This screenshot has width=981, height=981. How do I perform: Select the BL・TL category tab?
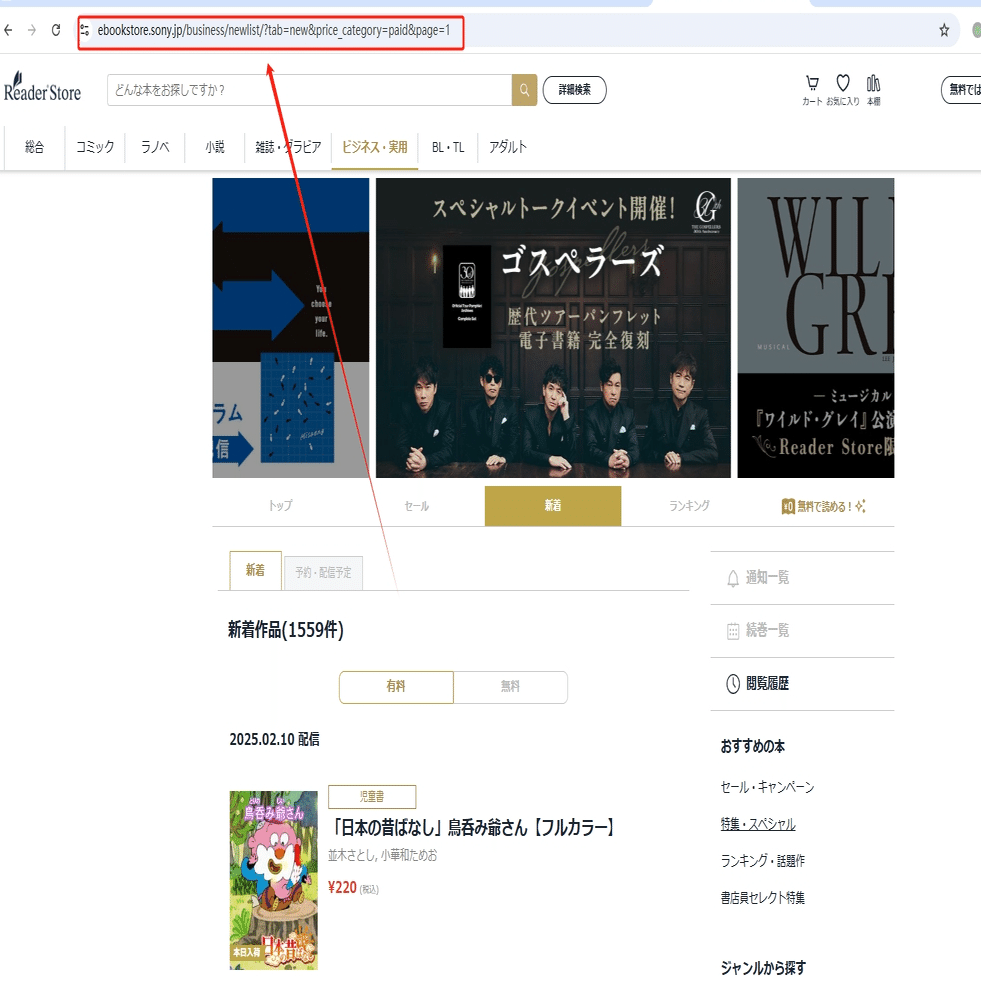click(448, 148)
